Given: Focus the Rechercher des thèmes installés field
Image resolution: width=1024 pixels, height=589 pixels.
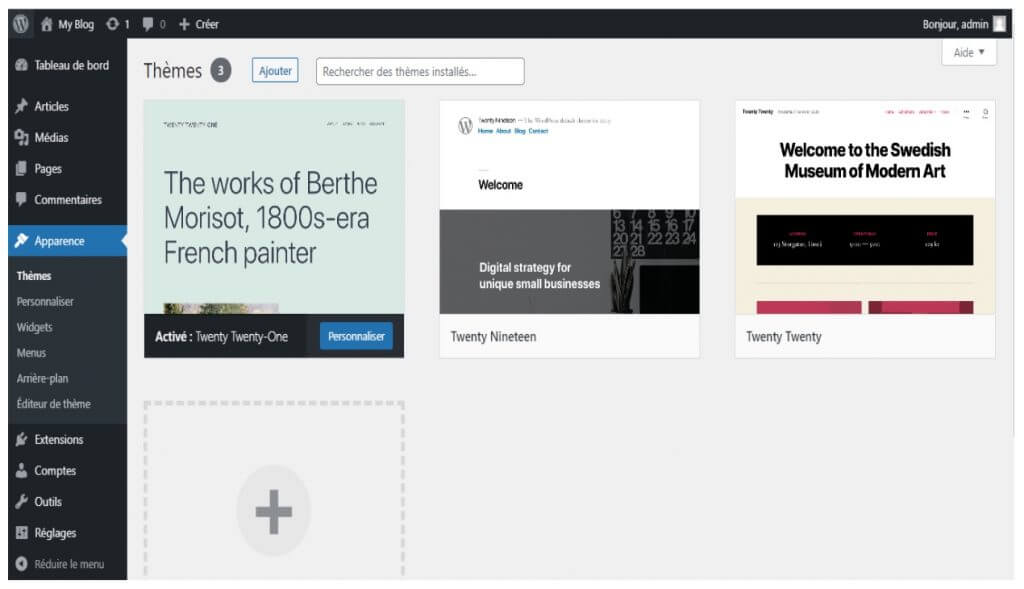Looking at the screenshot, I should click(420, 71).
